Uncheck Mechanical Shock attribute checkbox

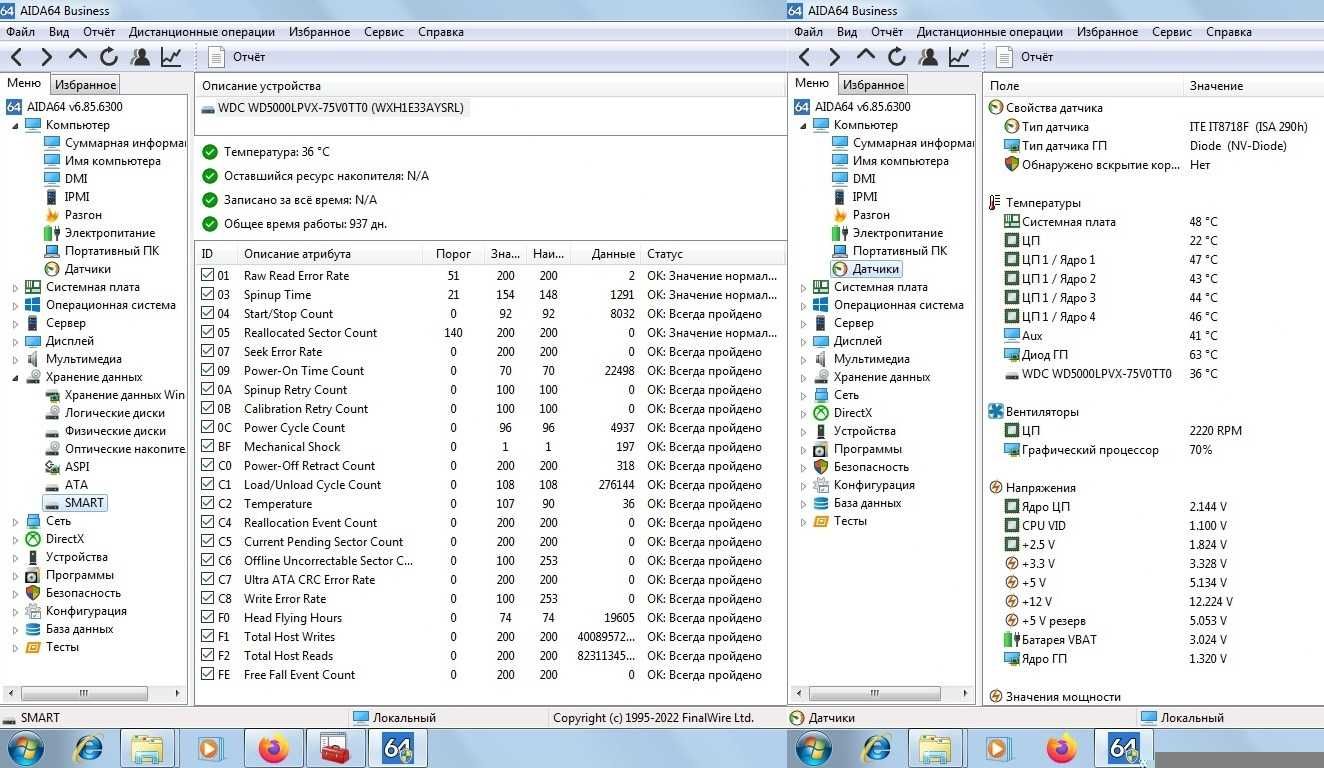[207, 447]
